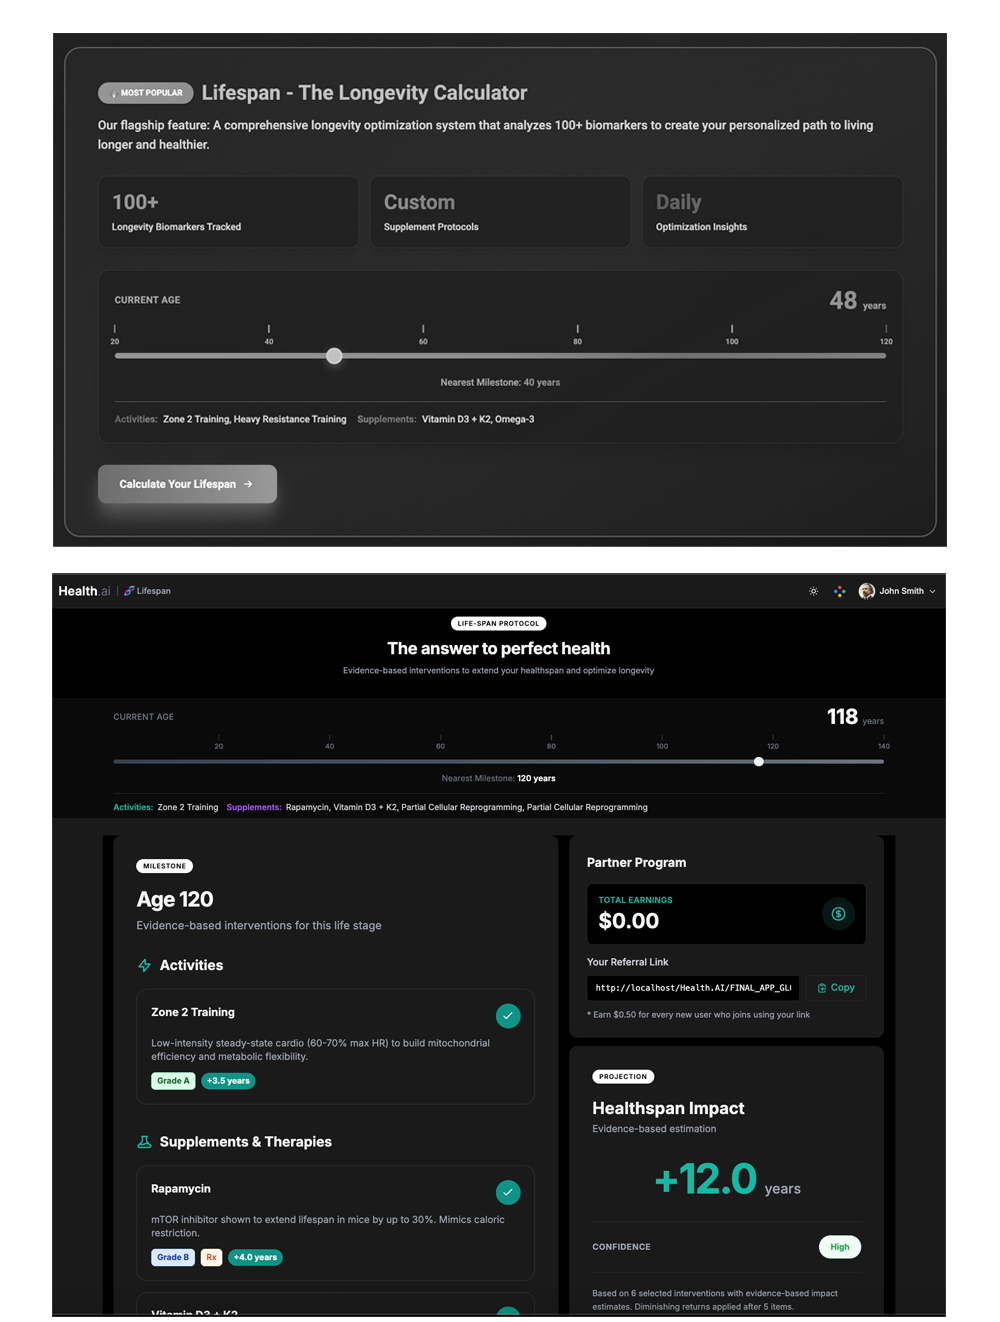The image size is (1000, 1322).
Task: Toggle the Vitamin D3 + K2 checkmark
Action: click(508, 1312)
